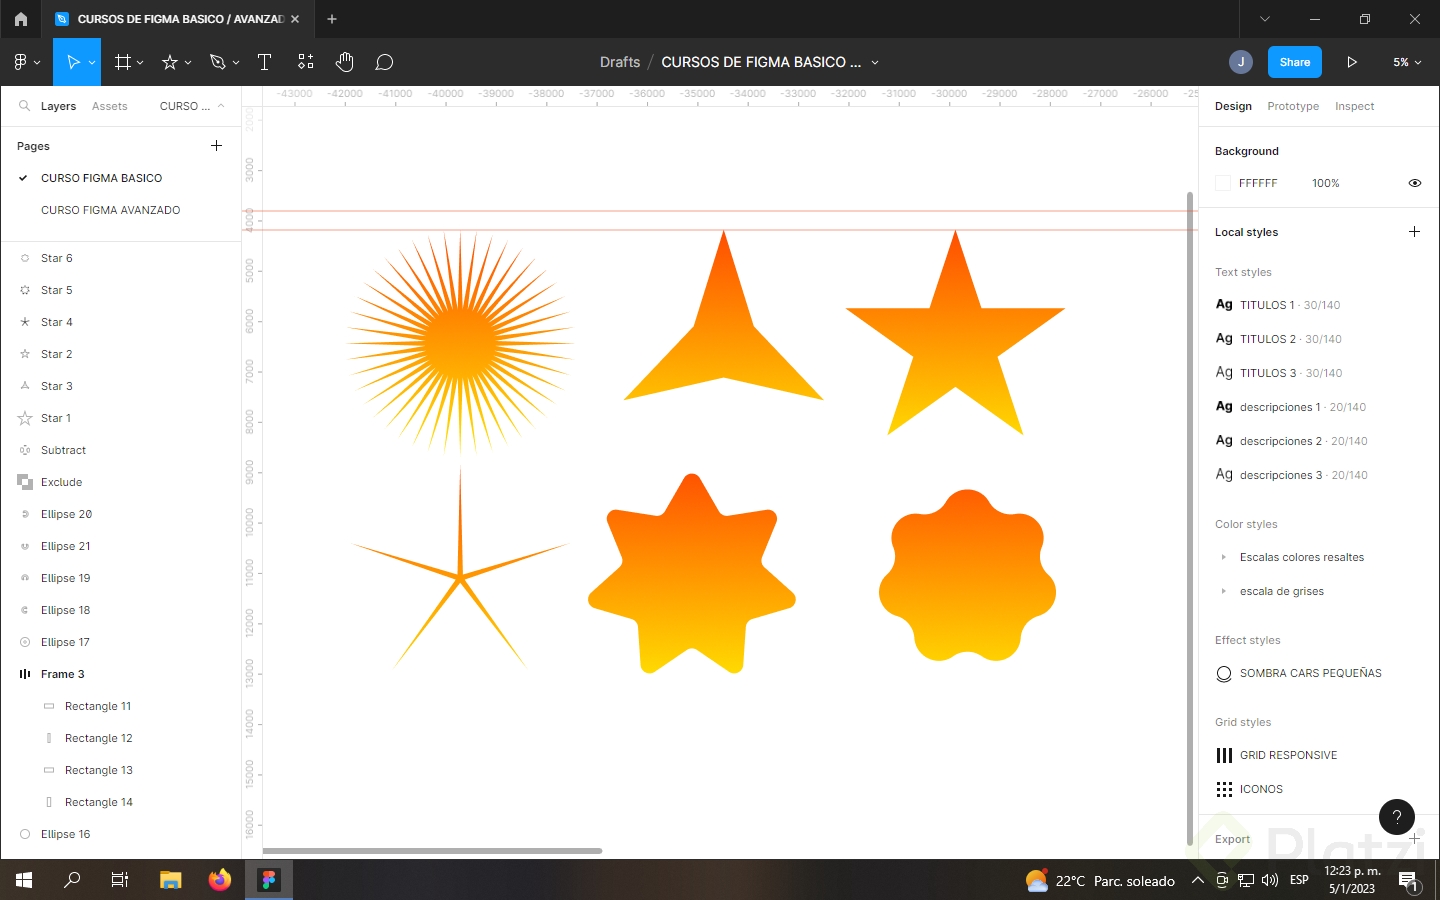Open Firefox from the taskbar
Viewport: 1440px width, 900px height.
[x=220, y=881]
